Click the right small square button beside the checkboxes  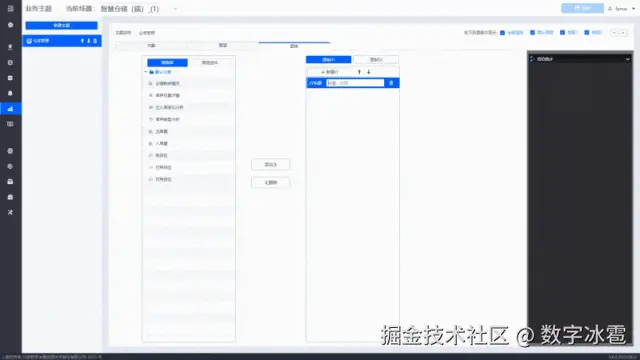pyautogui.click(x=623, y=33)
